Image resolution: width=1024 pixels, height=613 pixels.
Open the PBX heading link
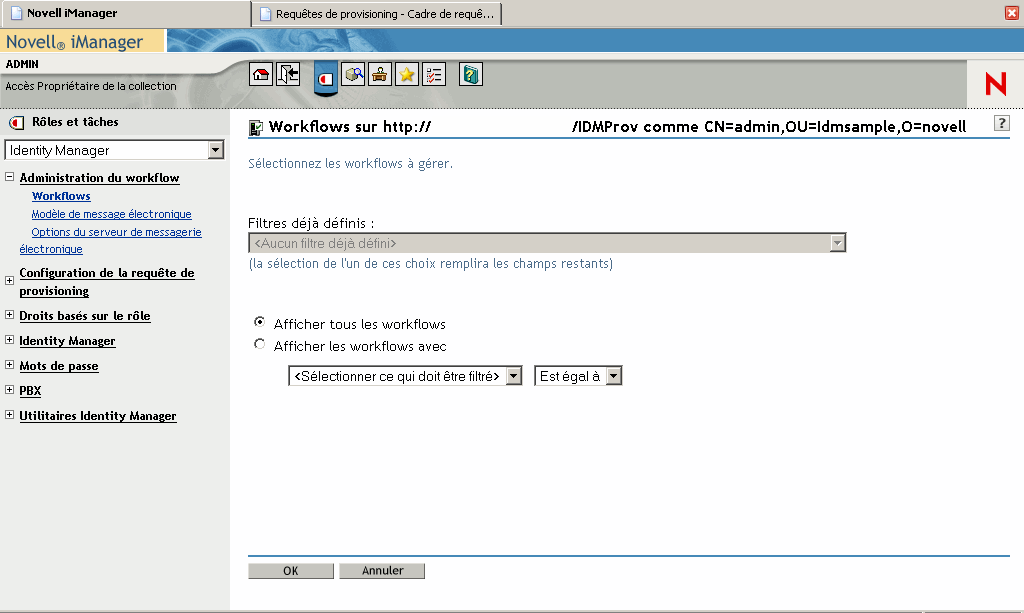[30, 391]
